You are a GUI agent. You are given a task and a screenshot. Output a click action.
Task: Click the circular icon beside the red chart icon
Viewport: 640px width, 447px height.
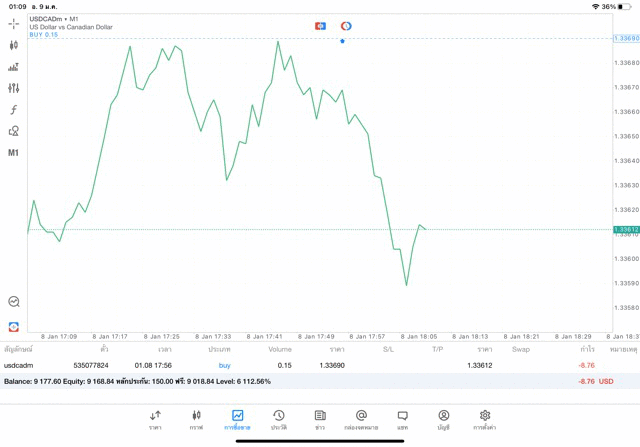point(346,25)
